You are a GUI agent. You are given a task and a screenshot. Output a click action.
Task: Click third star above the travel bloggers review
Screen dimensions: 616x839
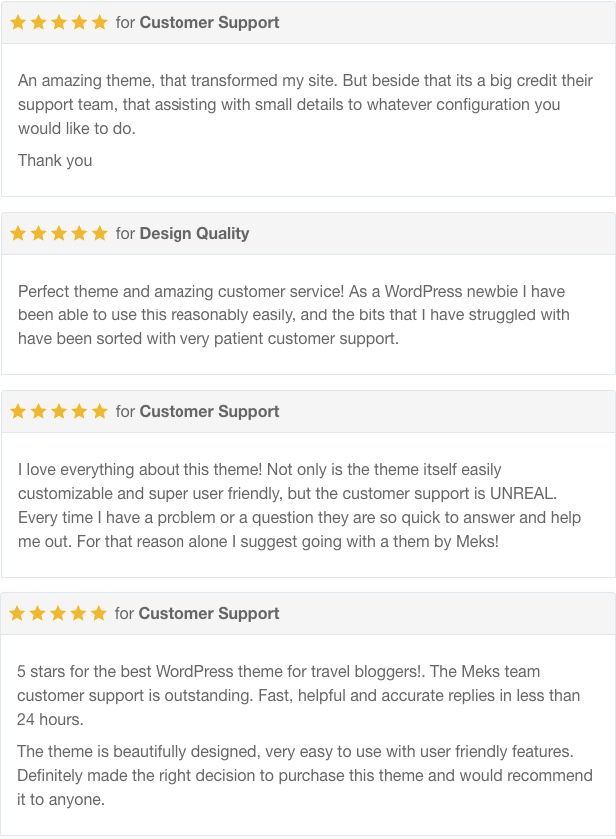click(58, 613)
